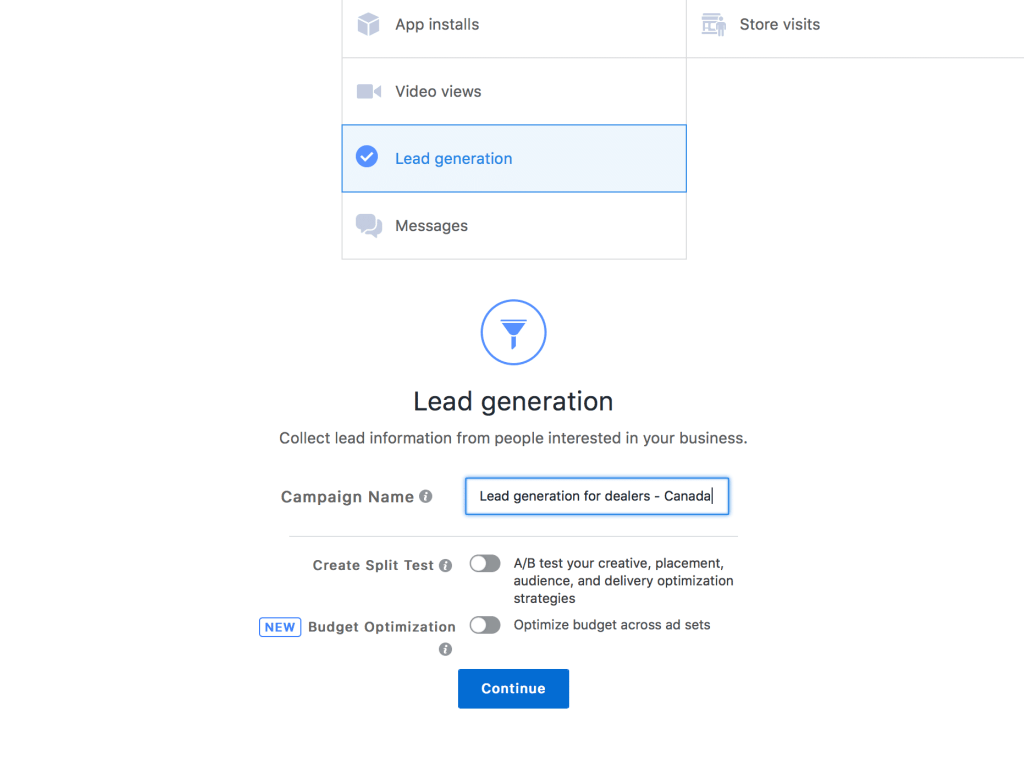Click the blue funnel icon above Lead generation
1024x757 pixels.
[x=513, y=331]
